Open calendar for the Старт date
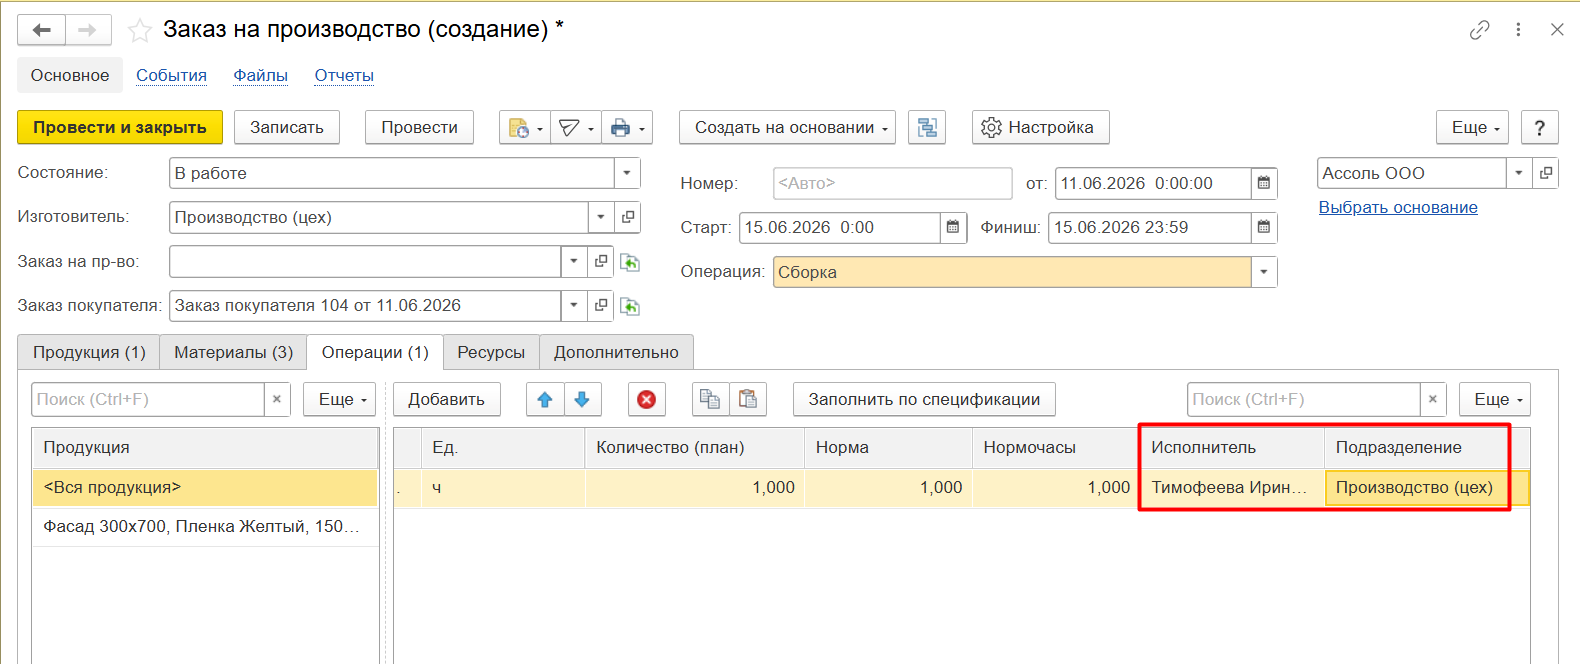1580x664 pixels. click(x=953, y=227)
